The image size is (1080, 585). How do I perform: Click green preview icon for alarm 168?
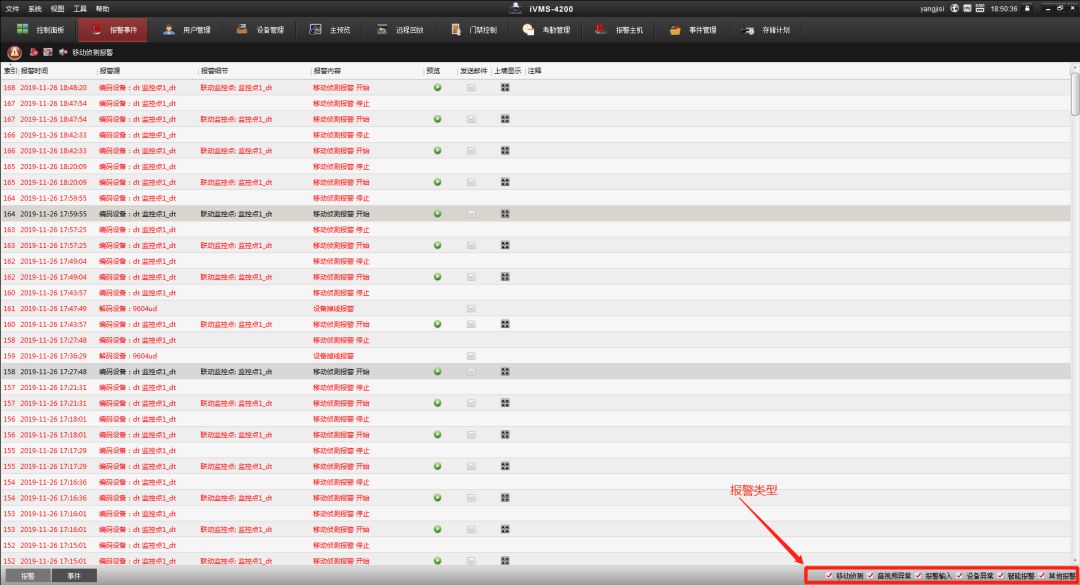click(437, 87)
